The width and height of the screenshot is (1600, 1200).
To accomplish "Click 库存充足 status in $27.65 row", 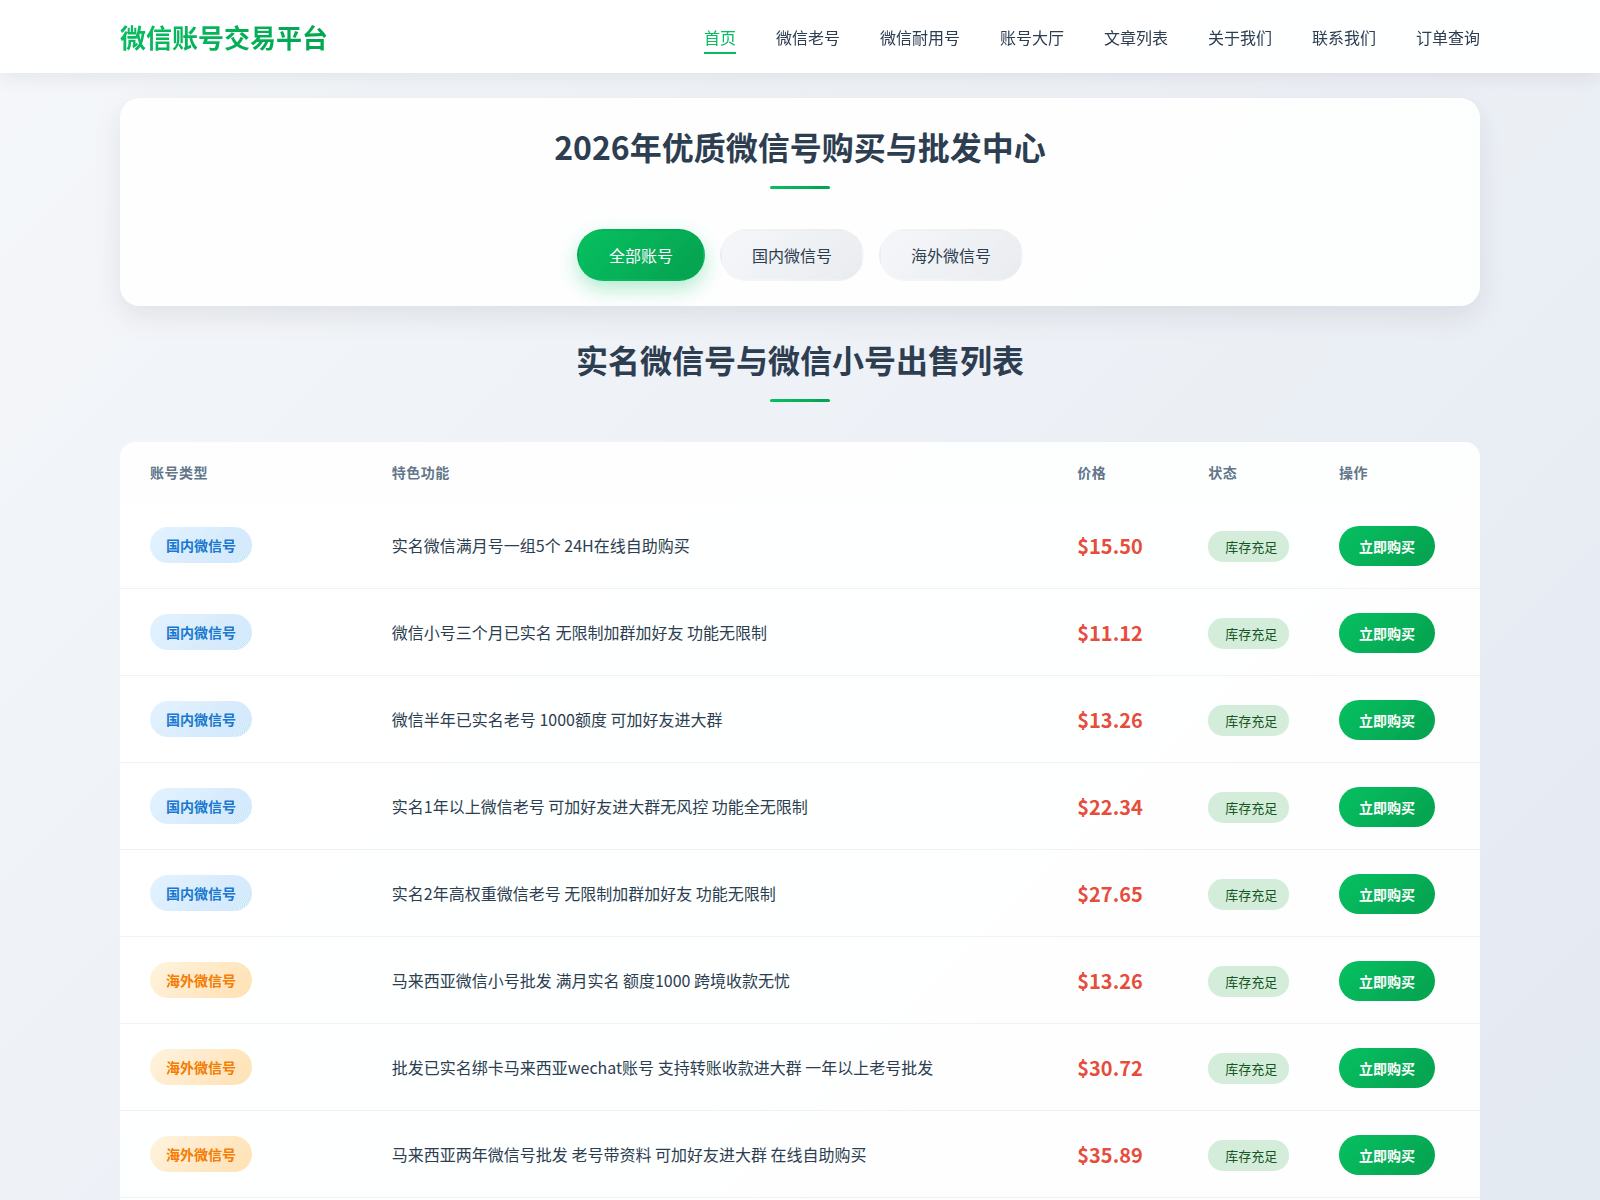I will (x=1249, y=895).
